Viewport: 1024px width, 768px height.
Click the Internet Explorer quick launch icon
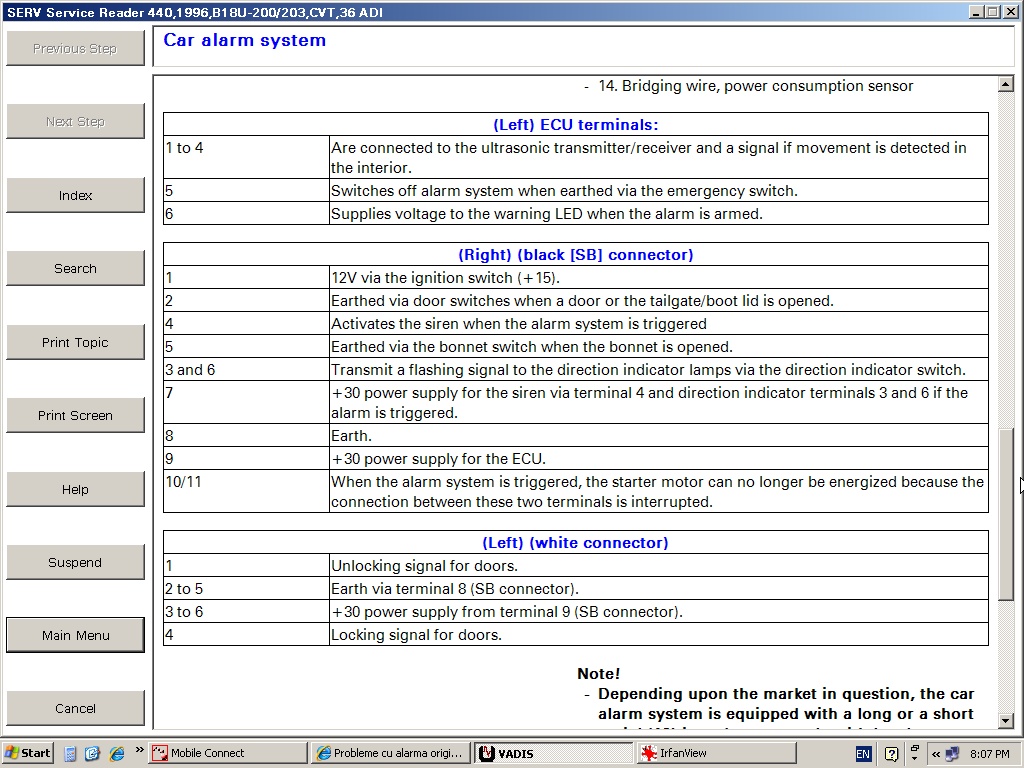[x=116, y=753]
